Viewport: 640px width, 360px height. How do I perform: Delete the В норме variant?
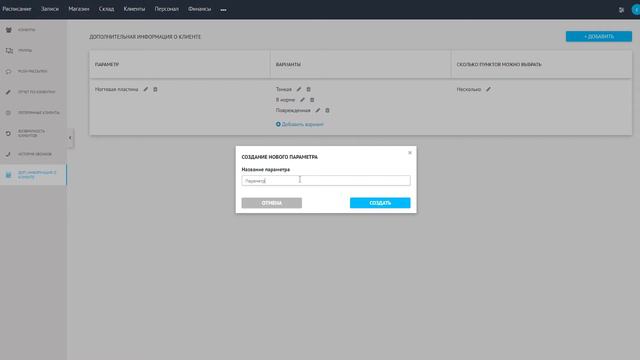click(312, 100)
